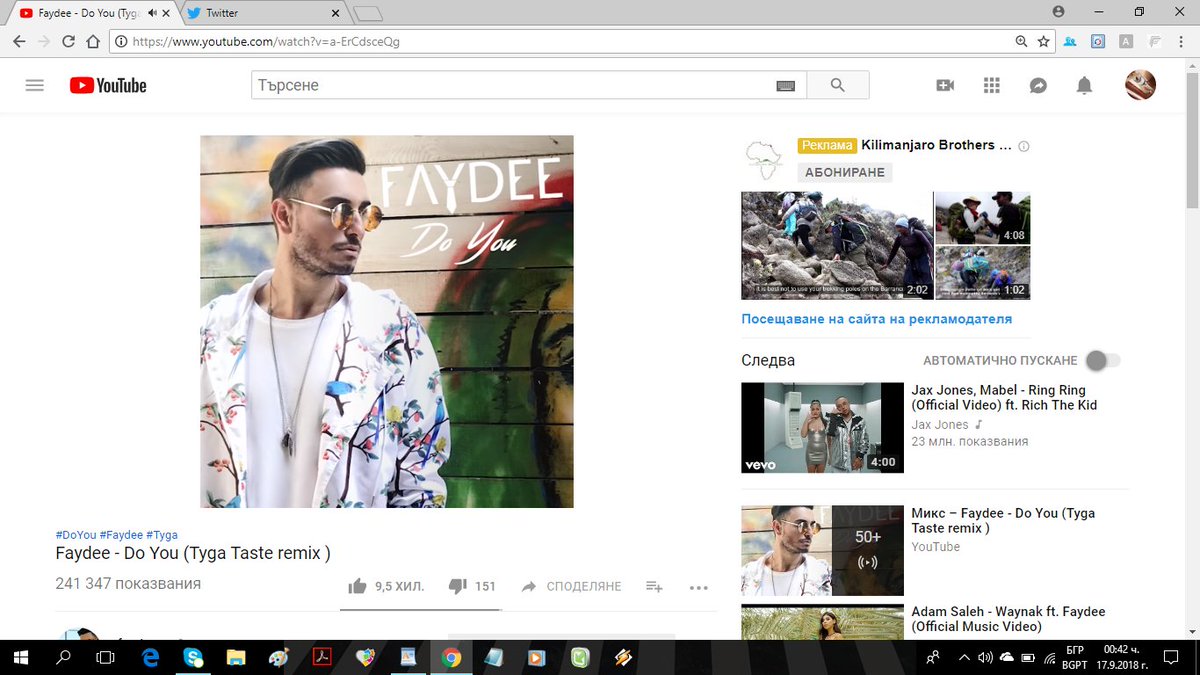
Task: Play the 2:02 trekking ad thumbnail
Action: 837,246
